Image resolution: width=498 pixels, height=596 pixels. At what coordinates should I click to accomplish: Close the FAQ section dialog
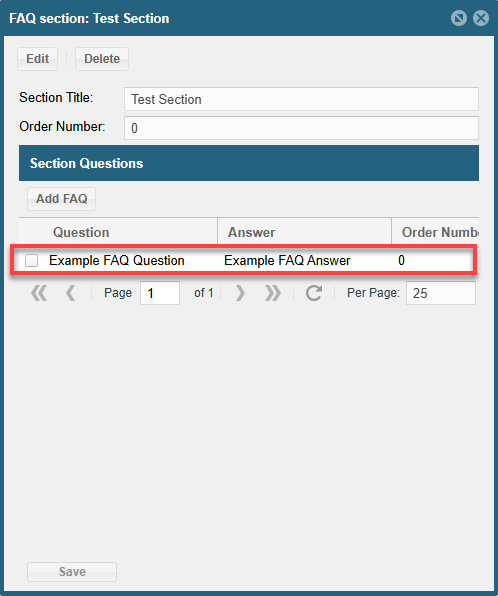[481, 18]
